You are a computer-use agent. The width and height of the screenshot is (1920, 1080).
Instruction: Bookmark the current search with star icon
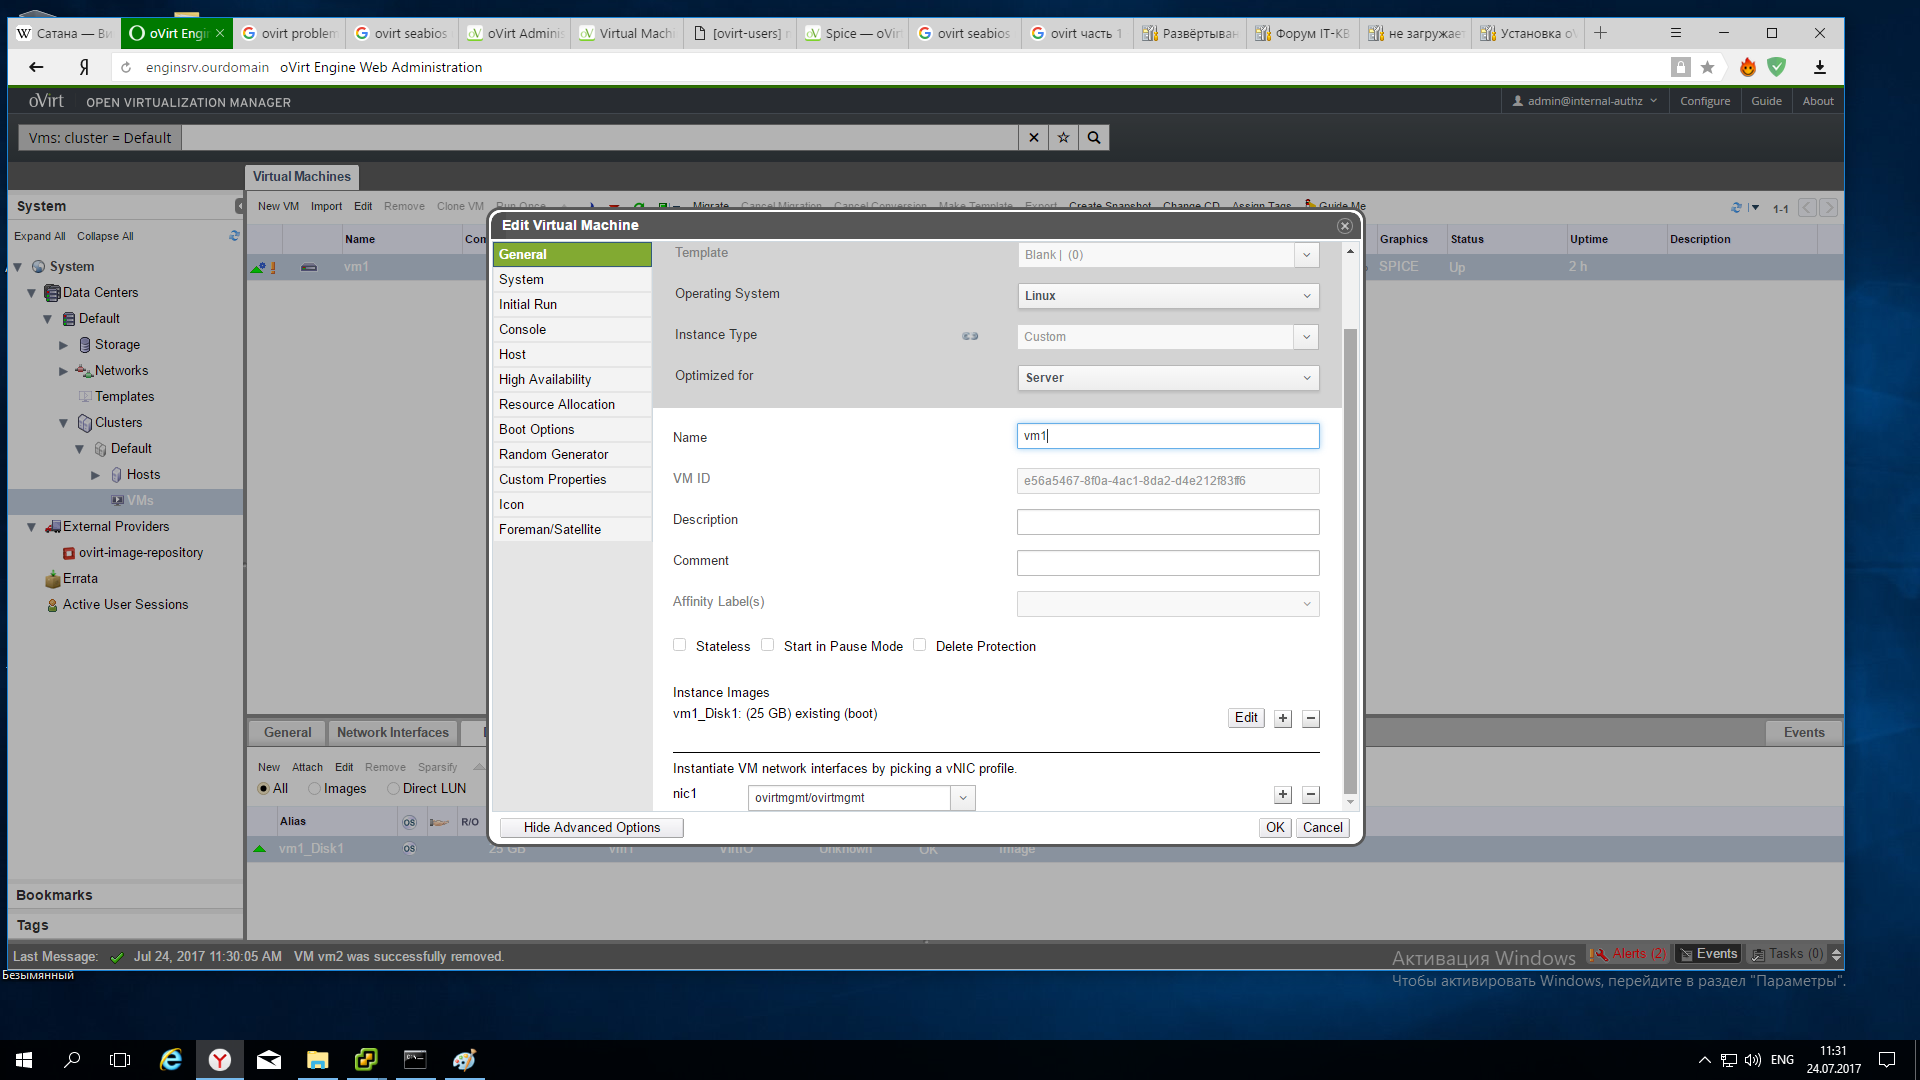[x=1063, y=138]
